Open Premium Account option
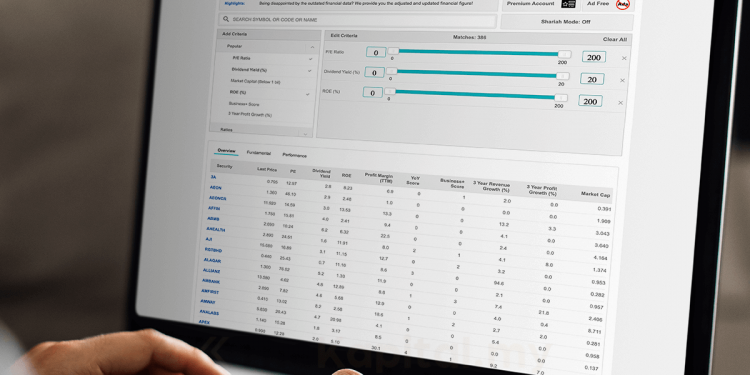750x375 pixels. pos(530,3)
